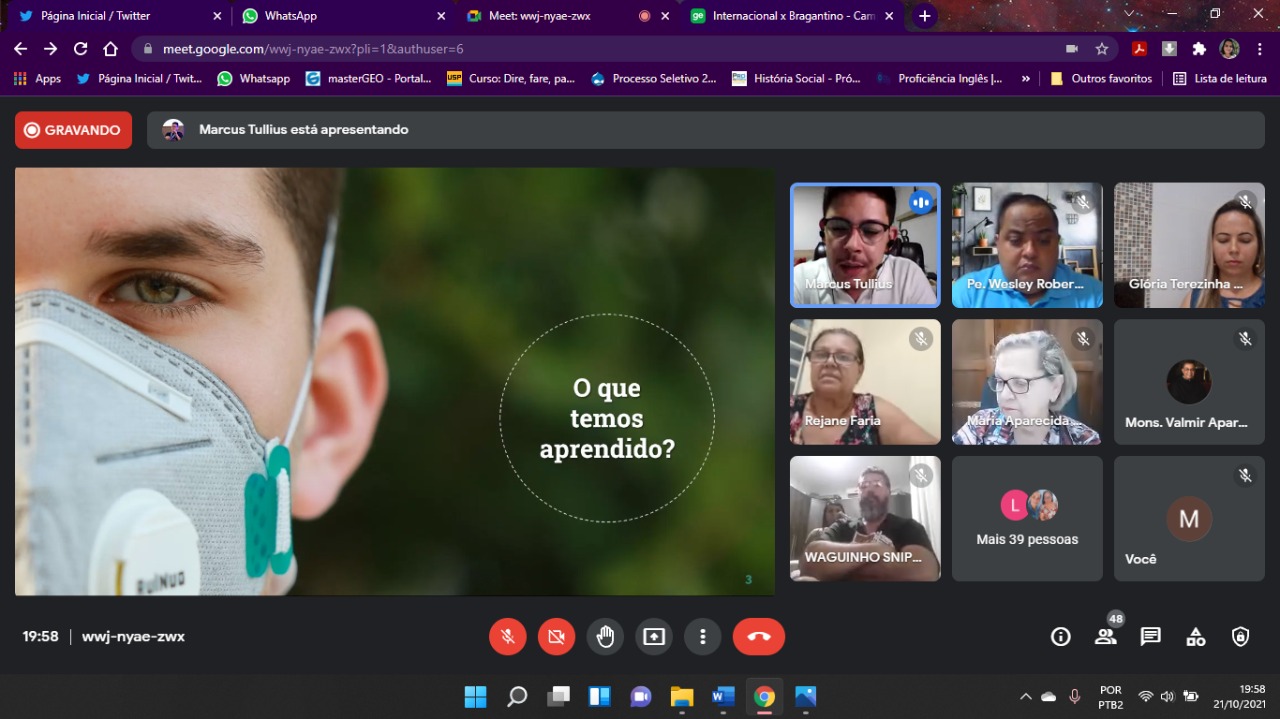Image resolution: width=1280 pixels, height=719 pixels.
Task: Toggle the camera on or off
Action: 556,636
